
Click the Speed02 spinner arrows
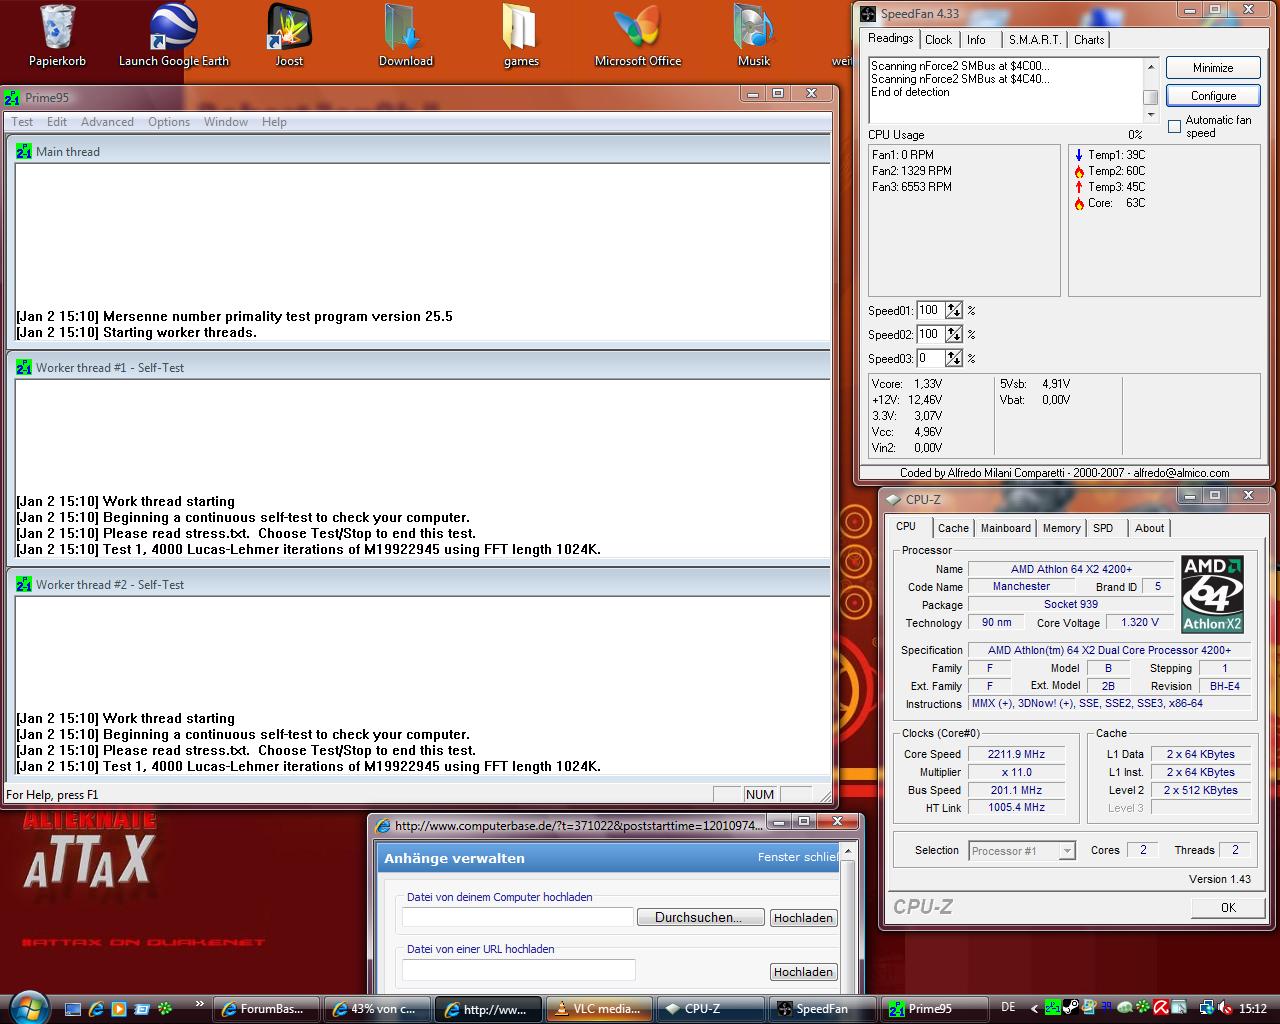pos(954,335)
